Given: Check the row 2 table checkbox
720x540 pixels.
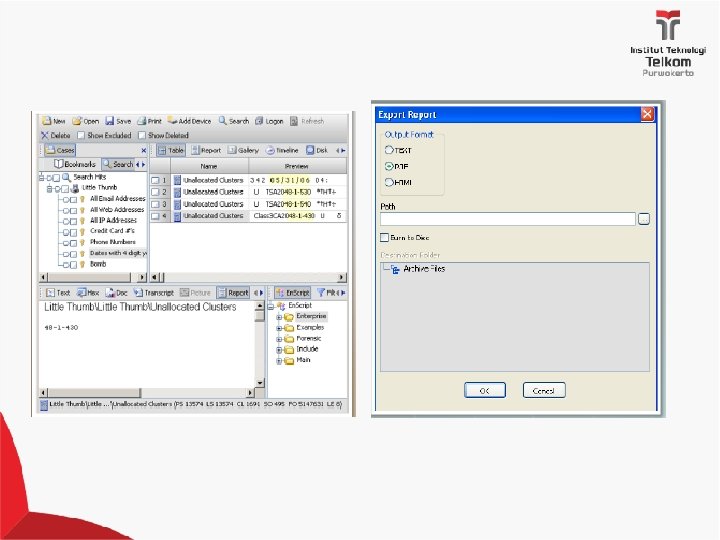Looking at the screenshot, I should click(156, 192).
